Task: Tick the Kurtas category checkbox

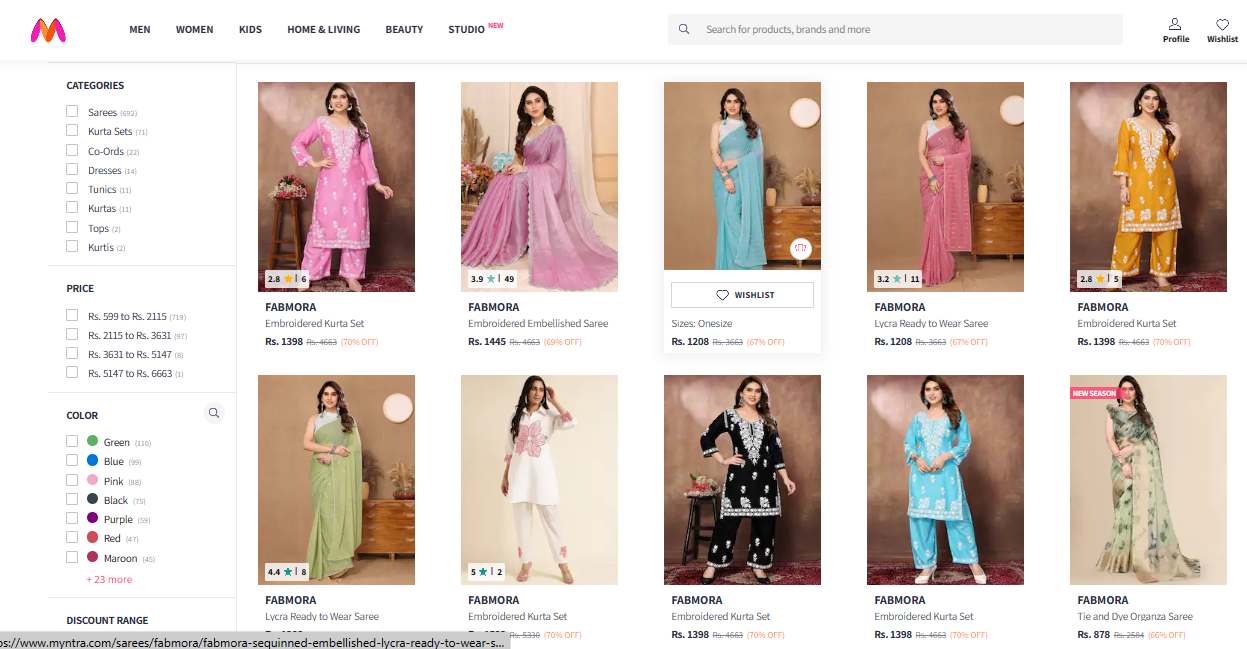Action: point(72,208)
